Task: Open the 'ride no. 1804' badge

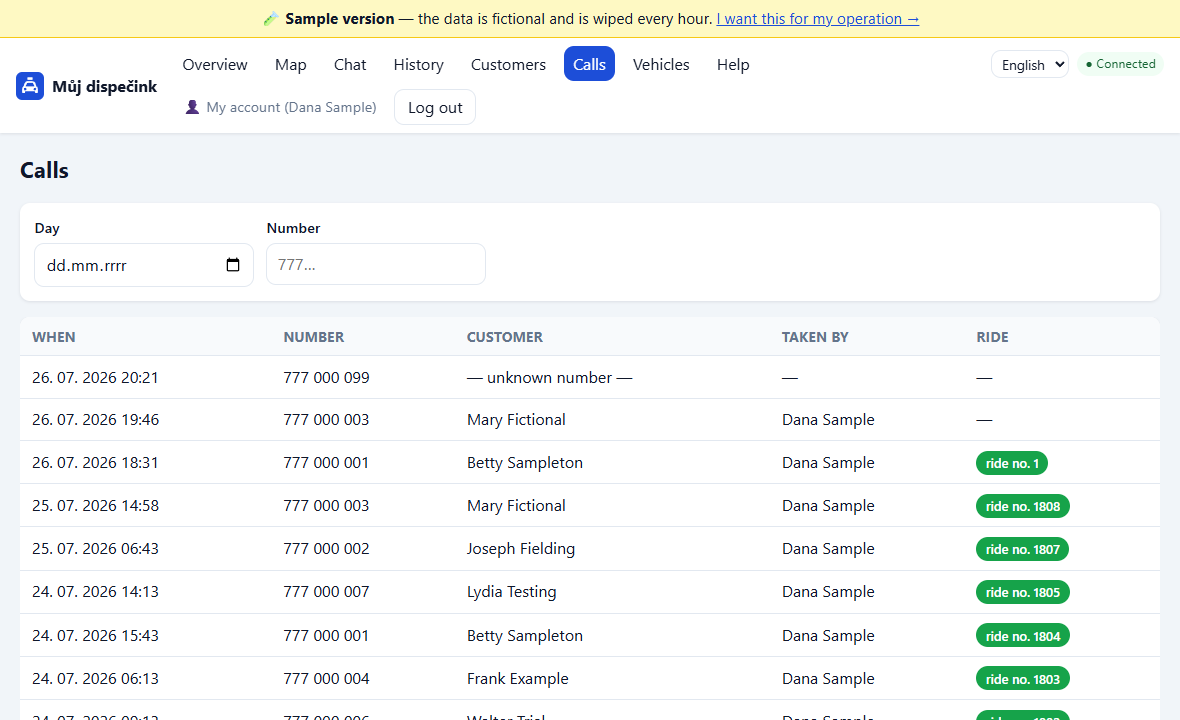Action: point(1023,636)
